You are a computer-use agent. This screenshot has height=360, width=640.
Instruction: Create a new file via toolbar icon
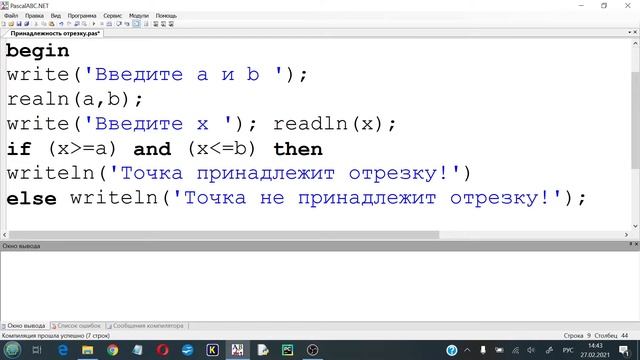3,24
